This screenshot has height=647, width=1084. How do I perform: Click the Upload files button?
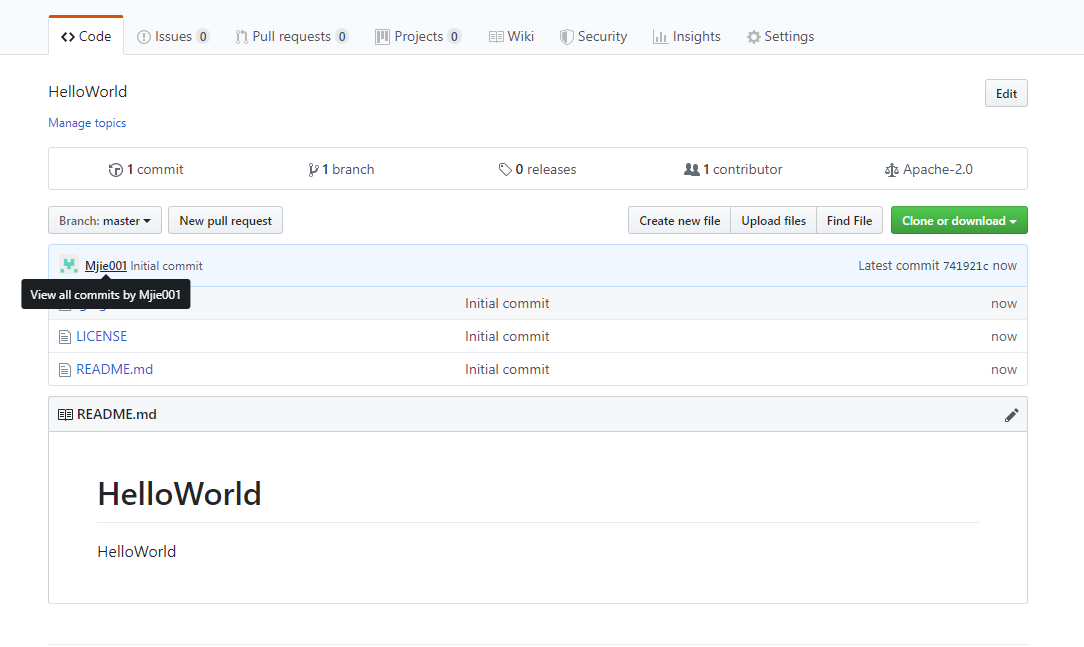[774, 221]
